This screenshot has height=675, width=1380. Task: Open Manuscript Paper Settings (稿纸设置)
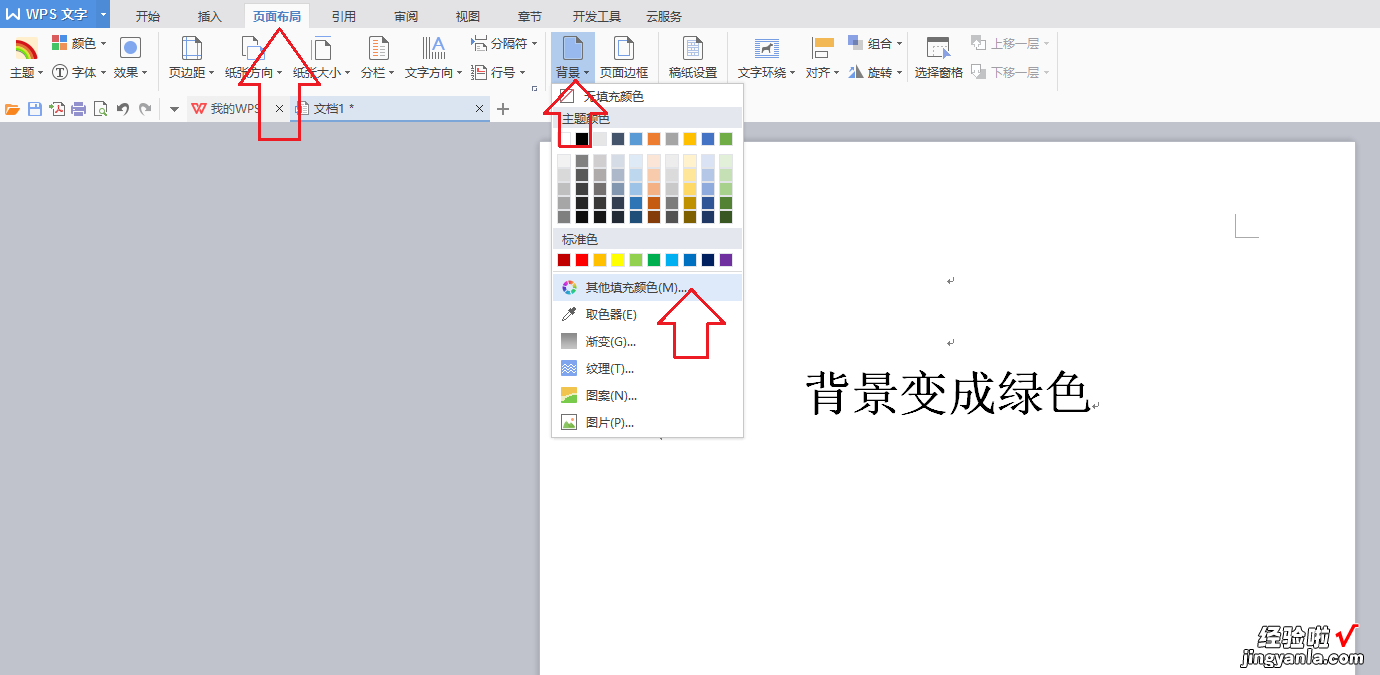pos(693,60)
